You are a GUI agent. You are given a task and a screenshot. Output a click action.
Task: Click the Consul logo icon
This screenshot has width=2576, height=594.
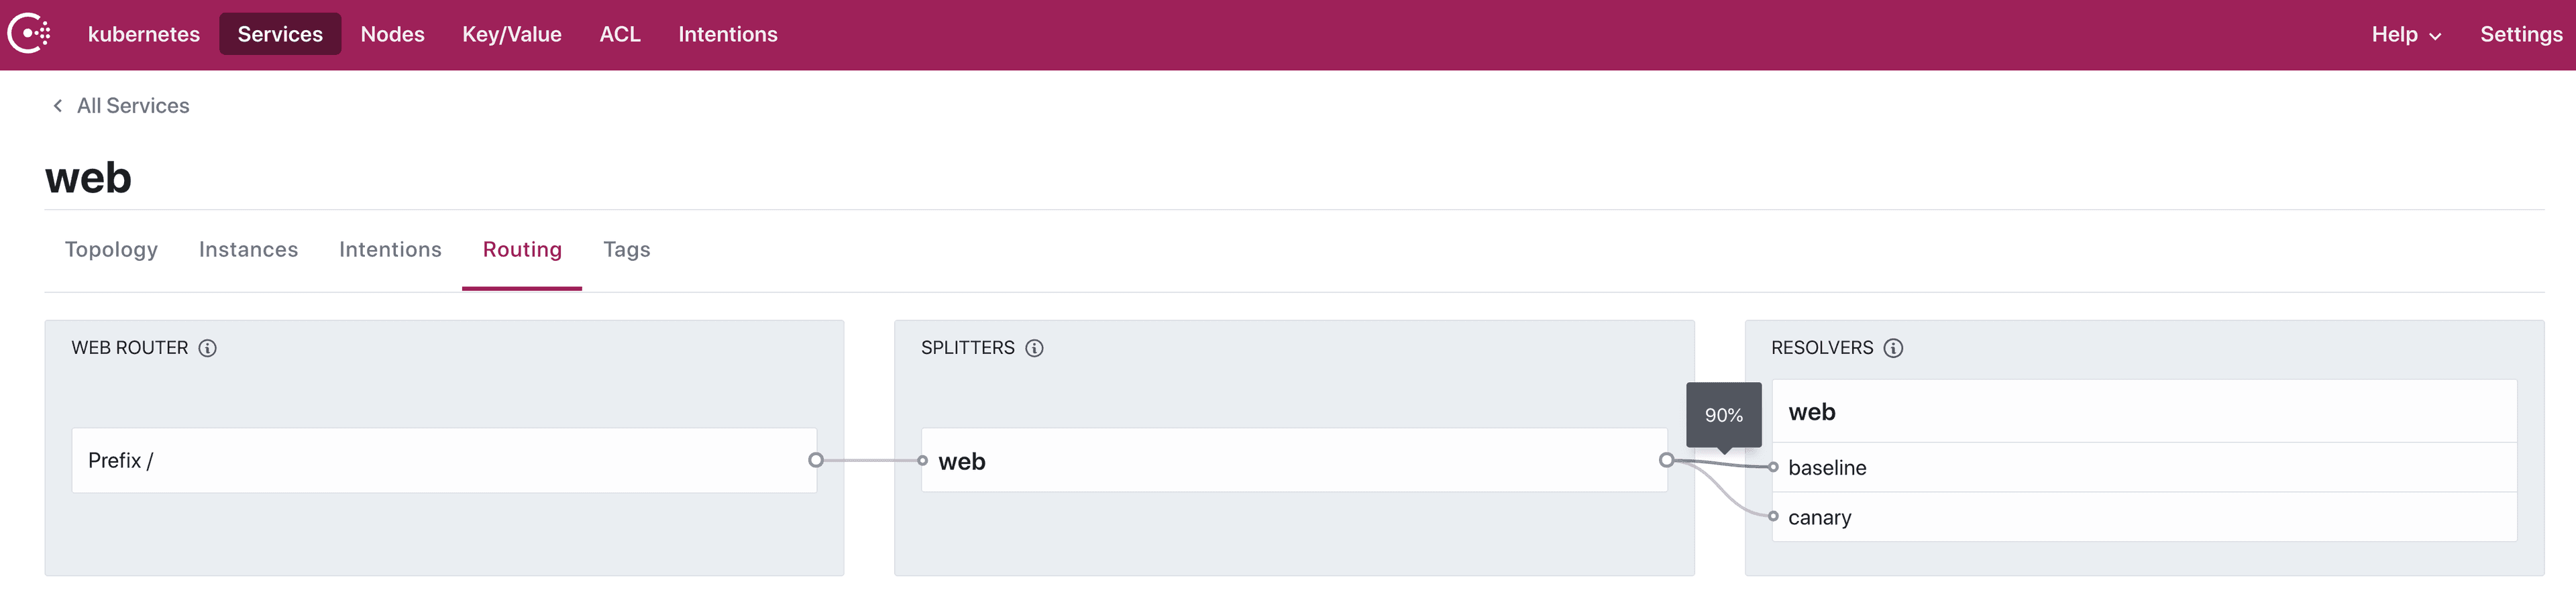click(x=29, y=34)
